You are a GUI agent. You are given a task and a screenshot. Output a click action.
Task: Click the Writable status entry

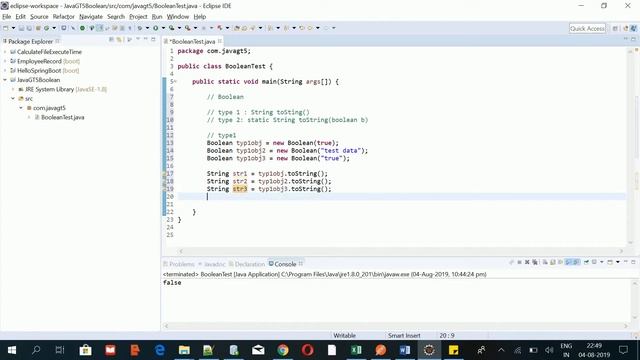(x=344, y=336)
